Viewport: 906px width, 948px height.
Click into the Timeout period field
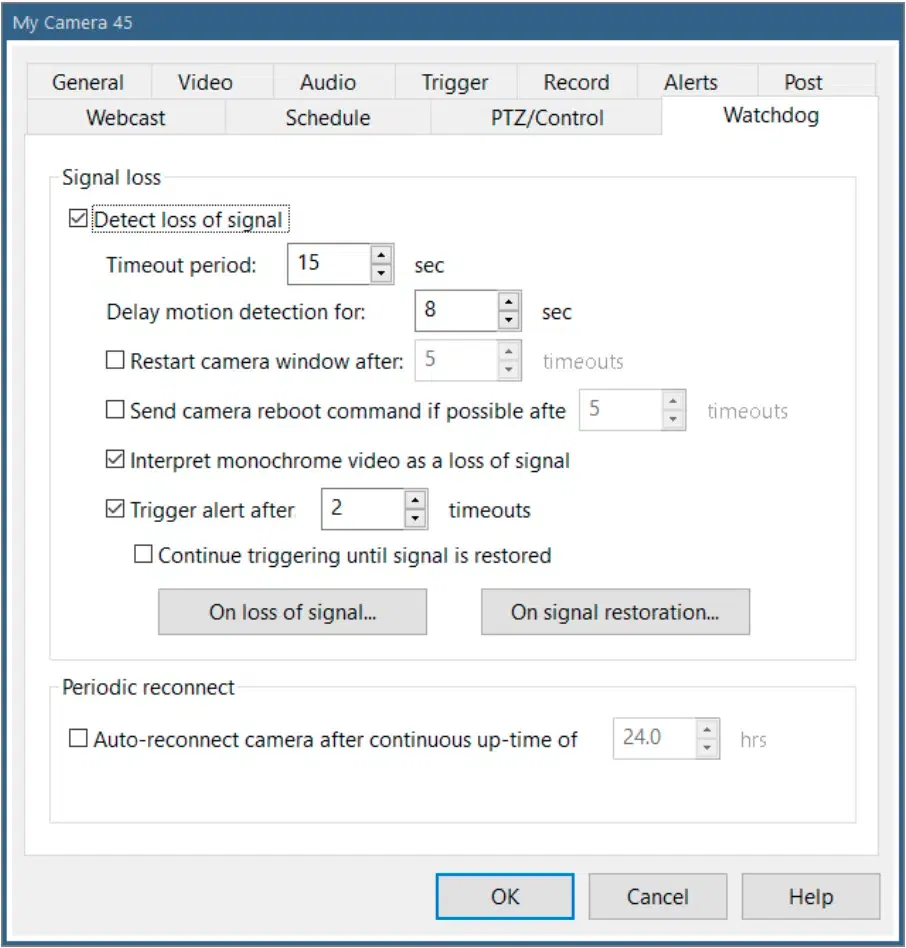(328, 264)
